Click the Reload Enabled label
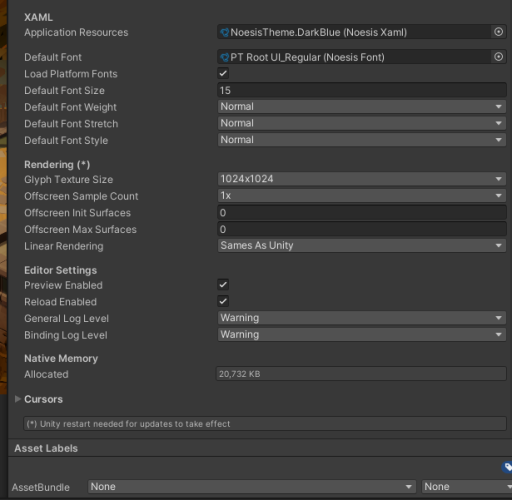512x500 pixels. [x=60, y=302]
